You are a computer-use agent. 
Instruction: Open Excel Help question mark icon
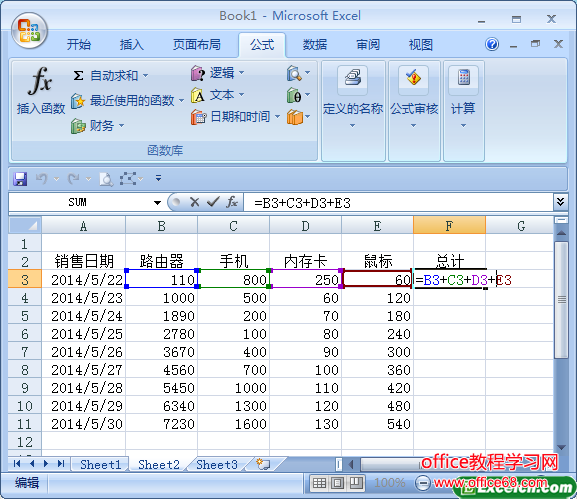point(492,45)
